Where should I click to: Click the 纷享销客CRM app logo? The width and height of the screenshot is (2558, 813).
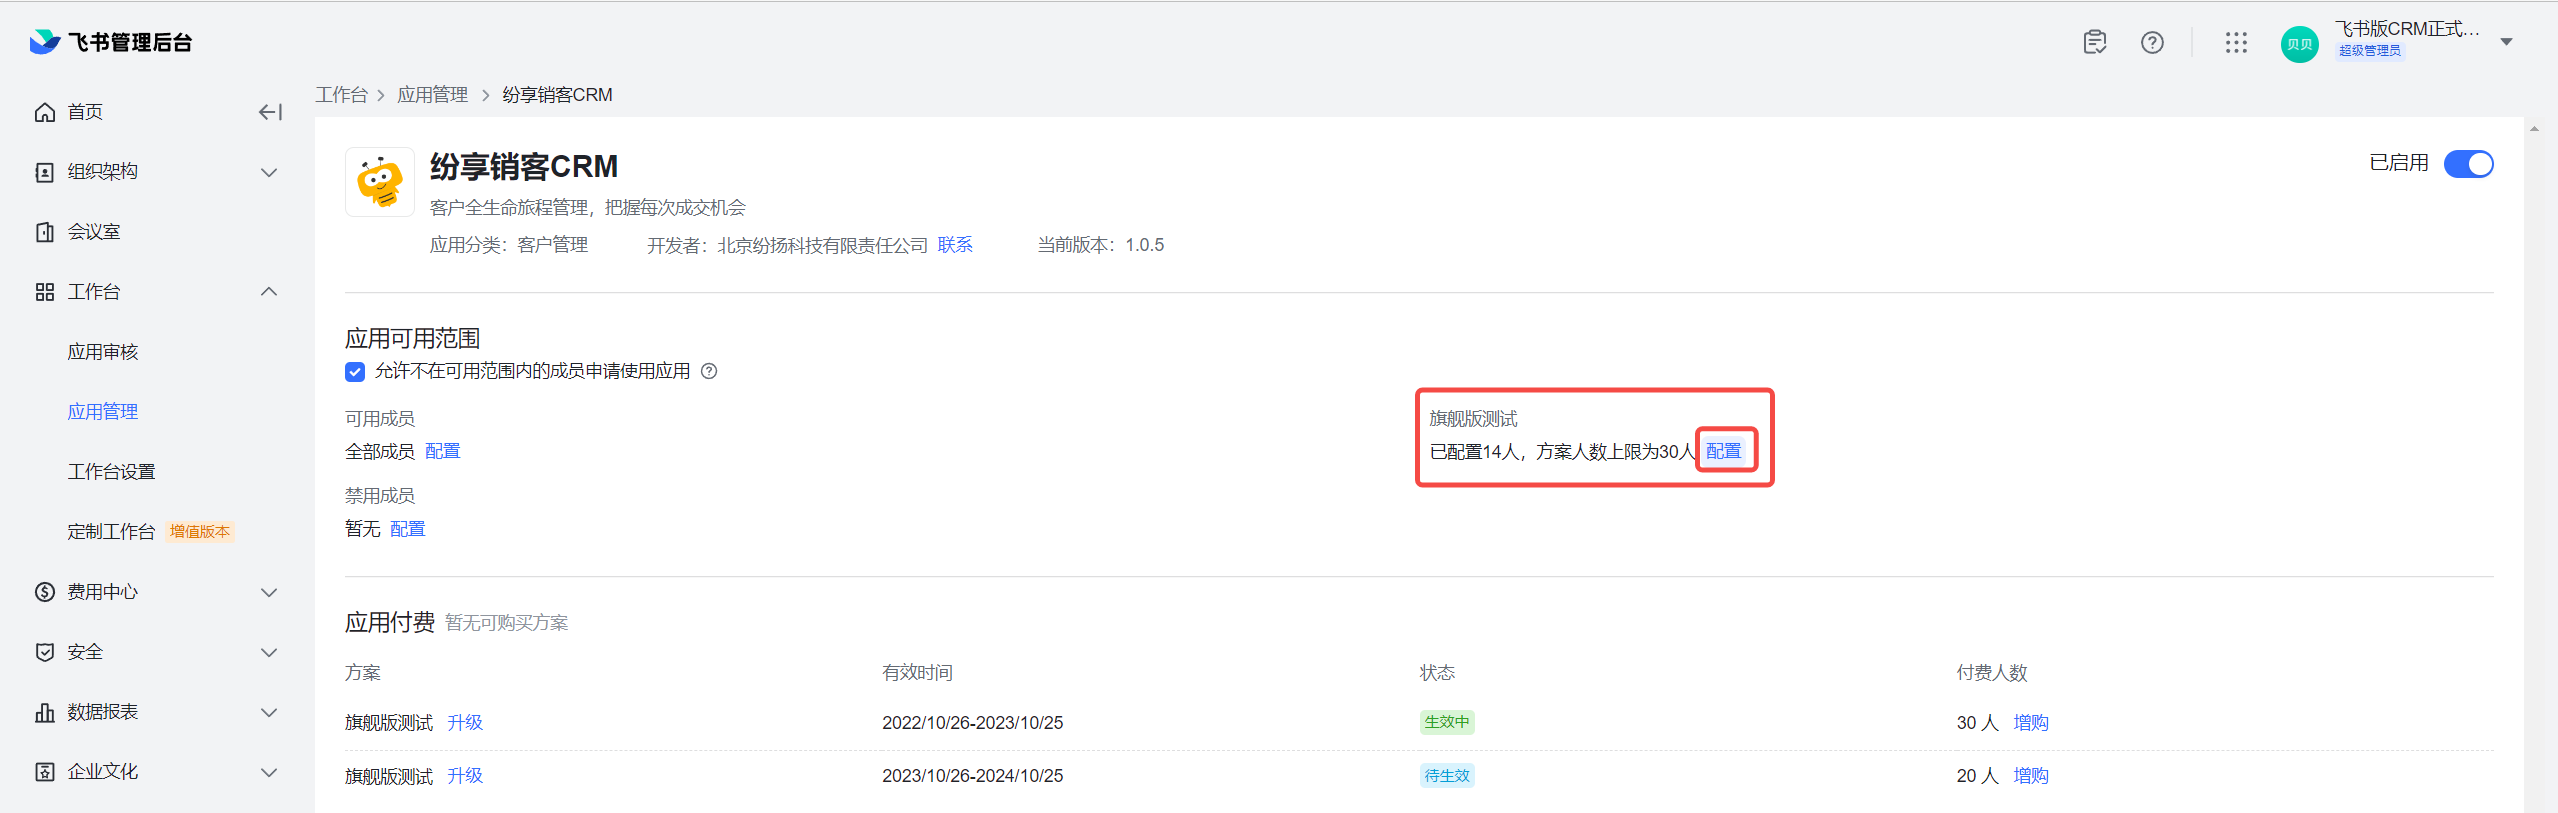click(x=380, y=182)
